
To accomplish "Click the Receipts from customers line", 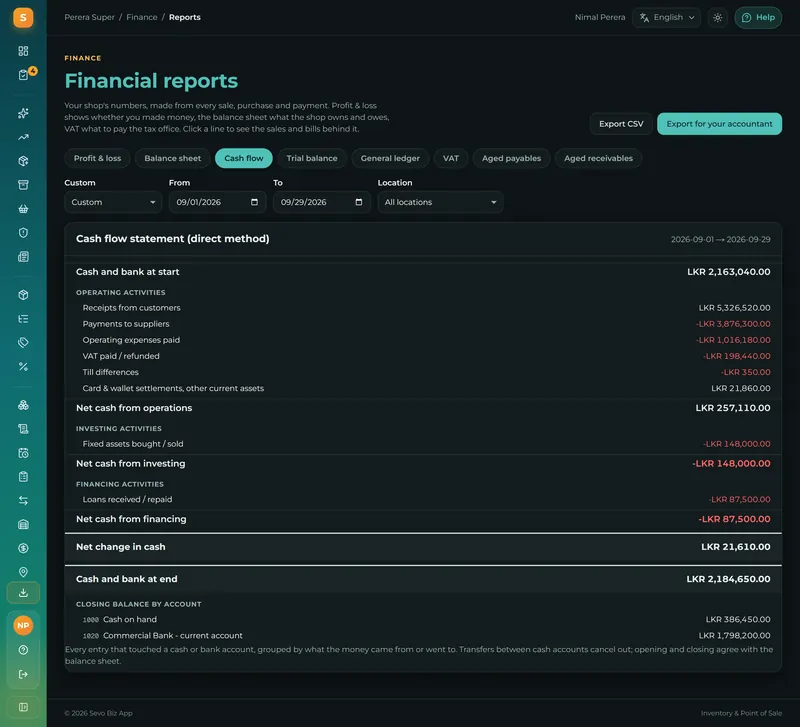I will [x=423, y=308].
